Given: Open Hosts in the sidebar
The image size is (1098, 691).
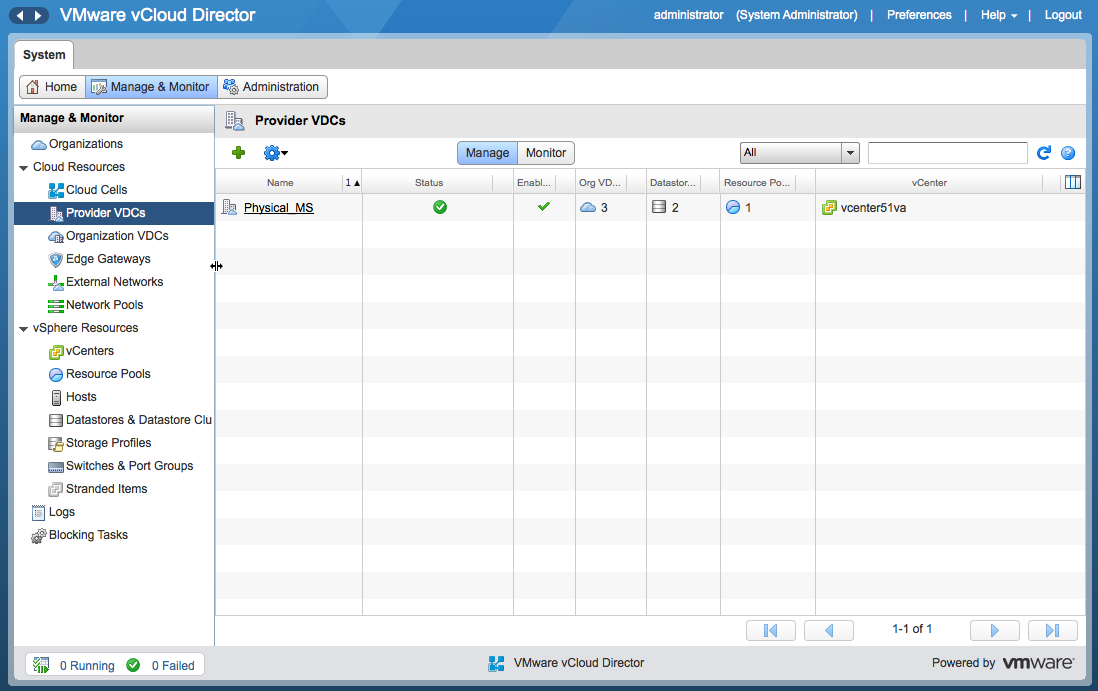Looking at the screenshot, I should click(81, 398).
